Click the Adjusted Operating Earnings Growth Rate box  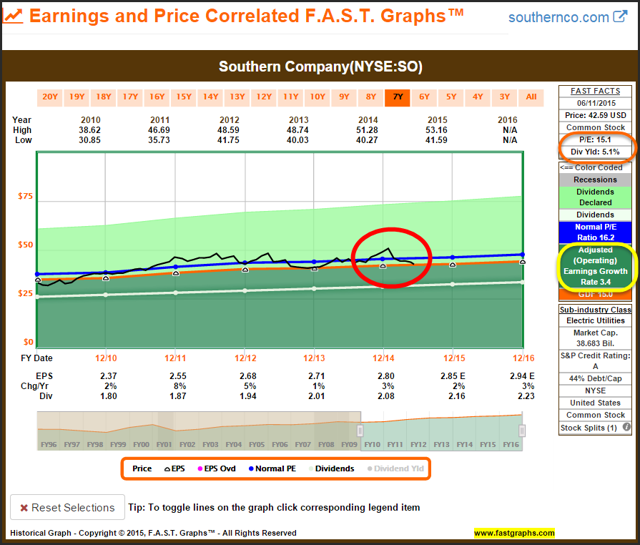pos(595,266)
